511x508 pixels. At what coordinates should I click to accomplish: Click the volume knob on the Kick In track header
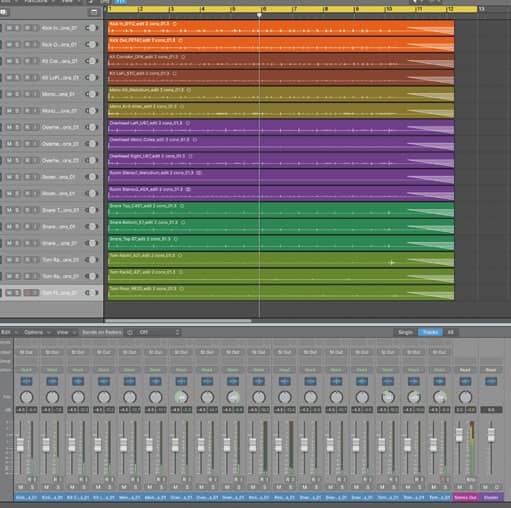(92, 28)
